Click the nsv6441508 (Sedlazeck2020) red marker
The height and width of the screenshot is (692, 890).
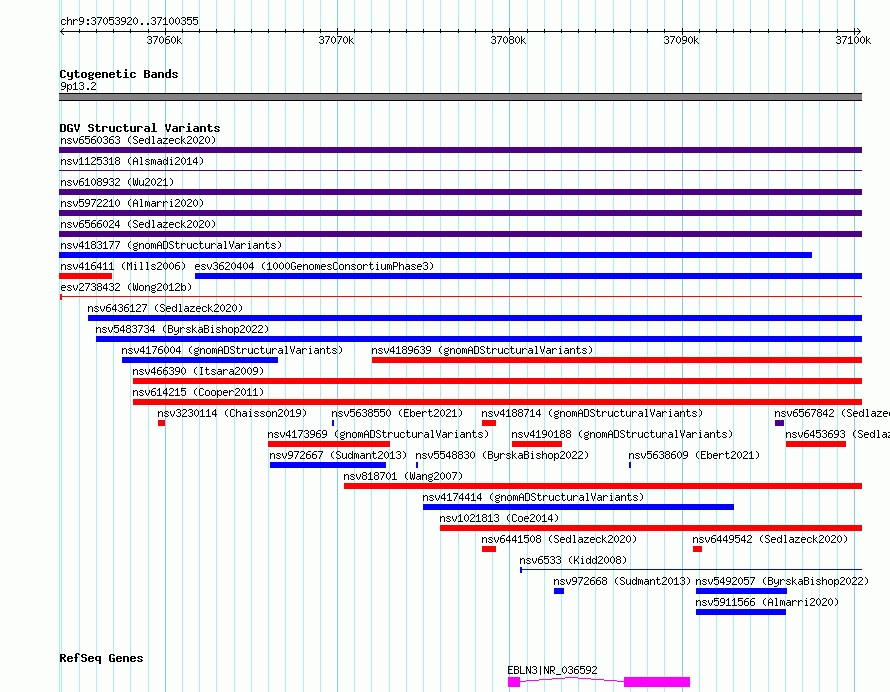[x=489, y=549]
